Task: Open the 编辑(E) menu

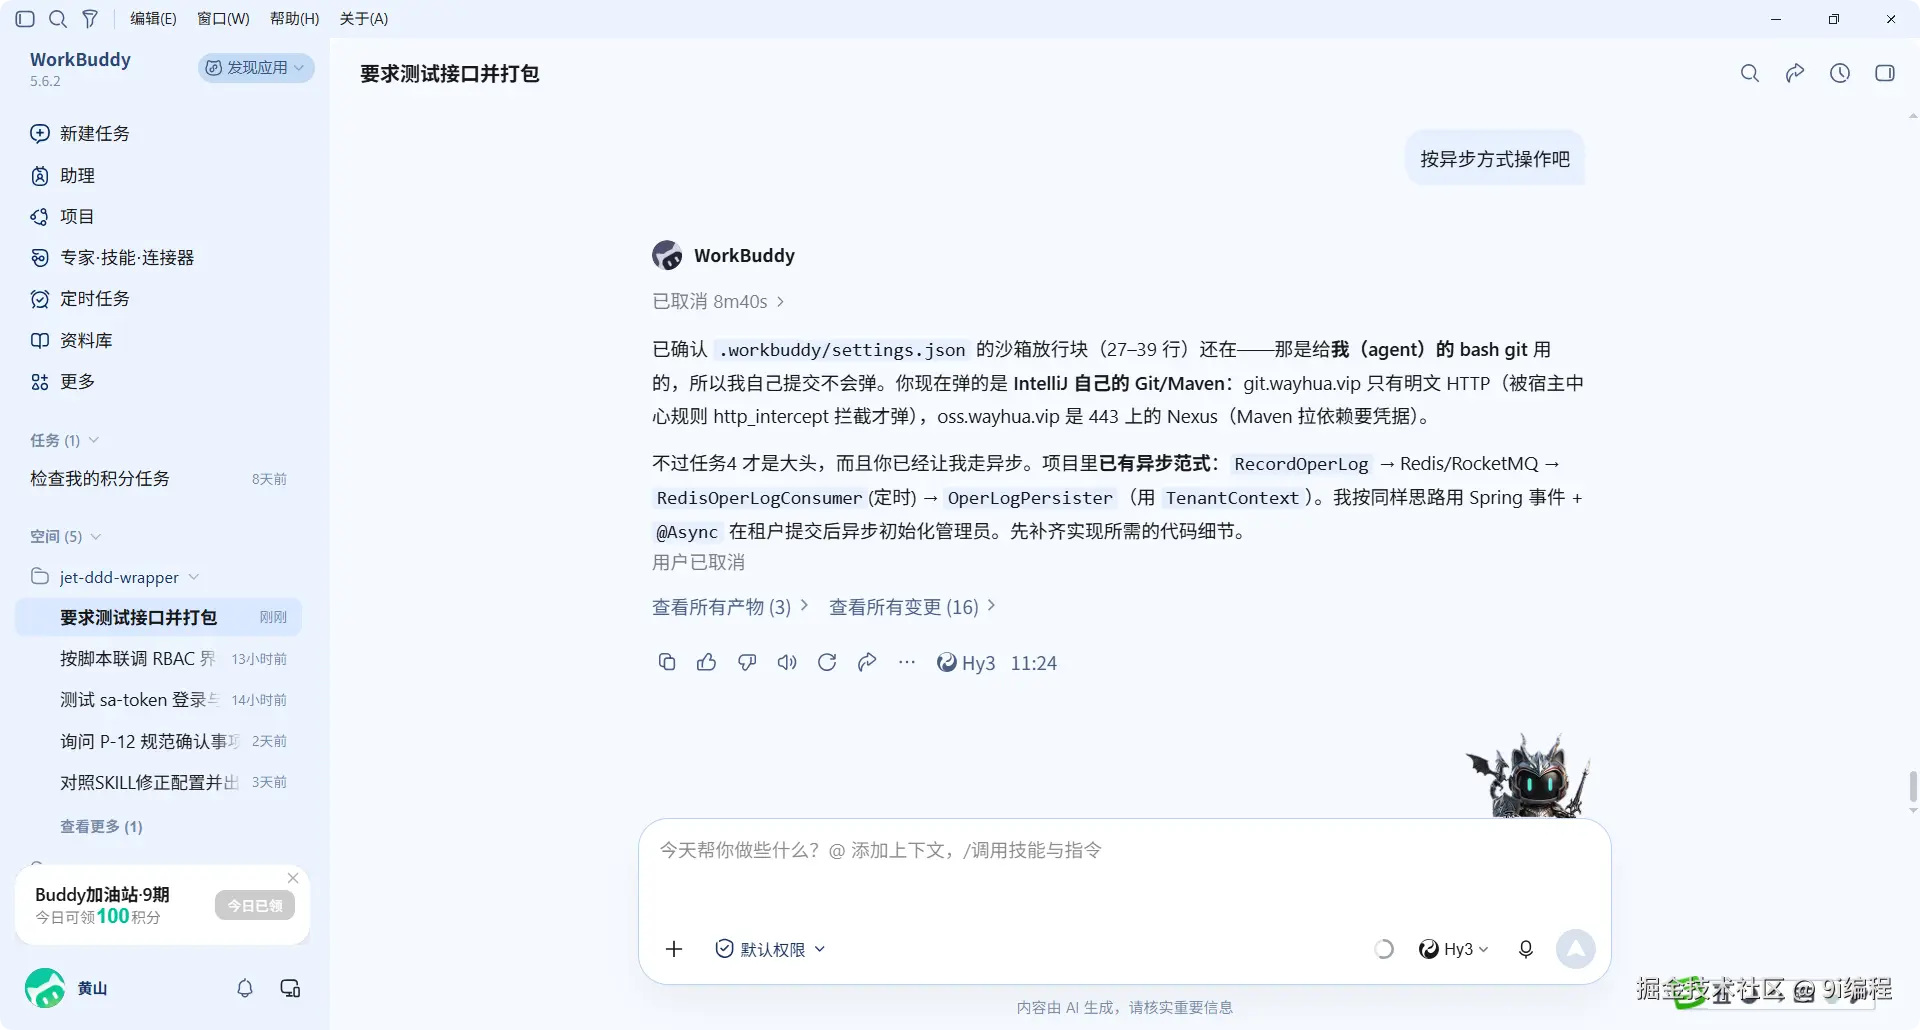Action: (x=153, y=19)
